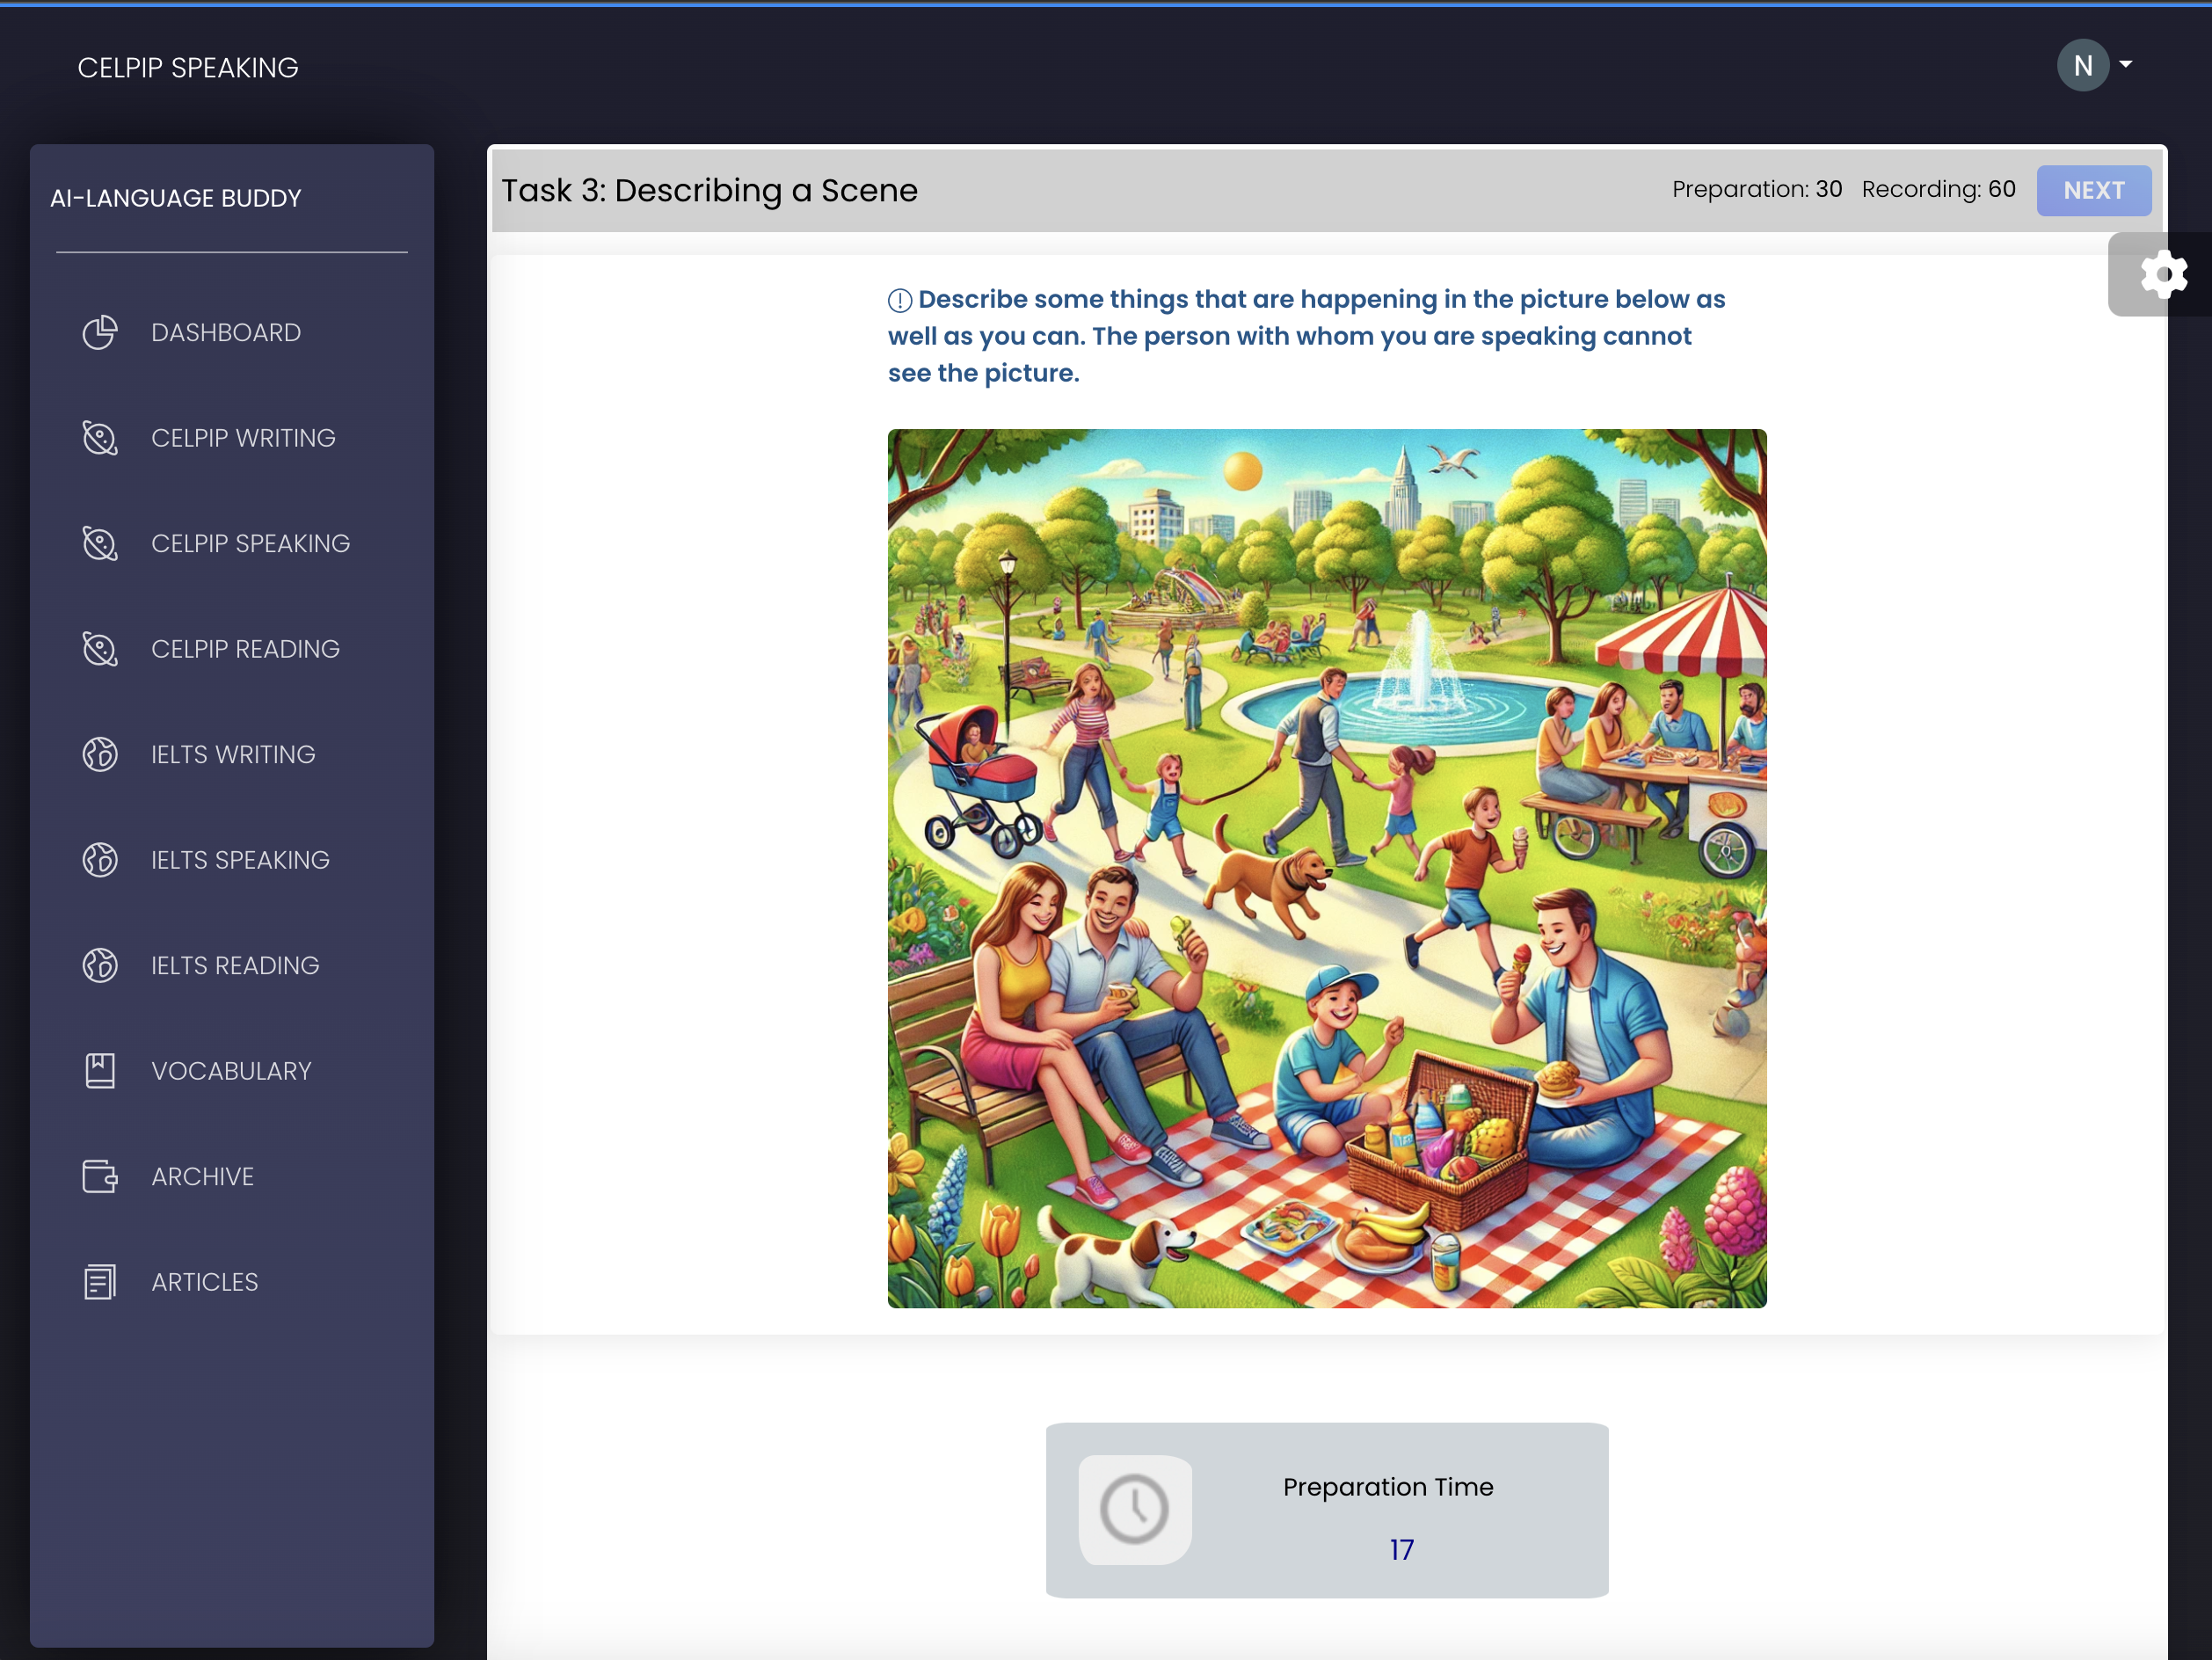This screenshot has height=1660, width=2212.
Task: Click the CELPIP Writing sidebar icon
Action: pyautogui.click(x=100, y=438)
